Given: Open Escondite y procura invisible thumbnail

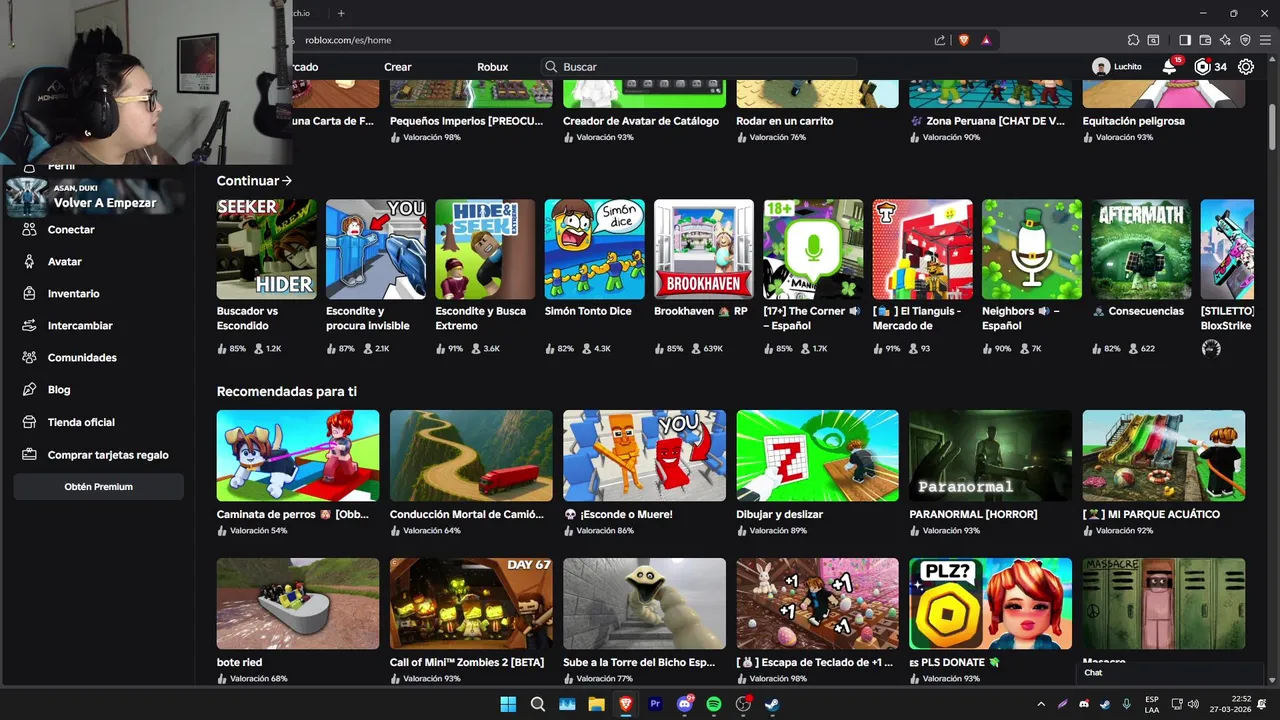Looking at the screenshot, I should pos(376,249).
